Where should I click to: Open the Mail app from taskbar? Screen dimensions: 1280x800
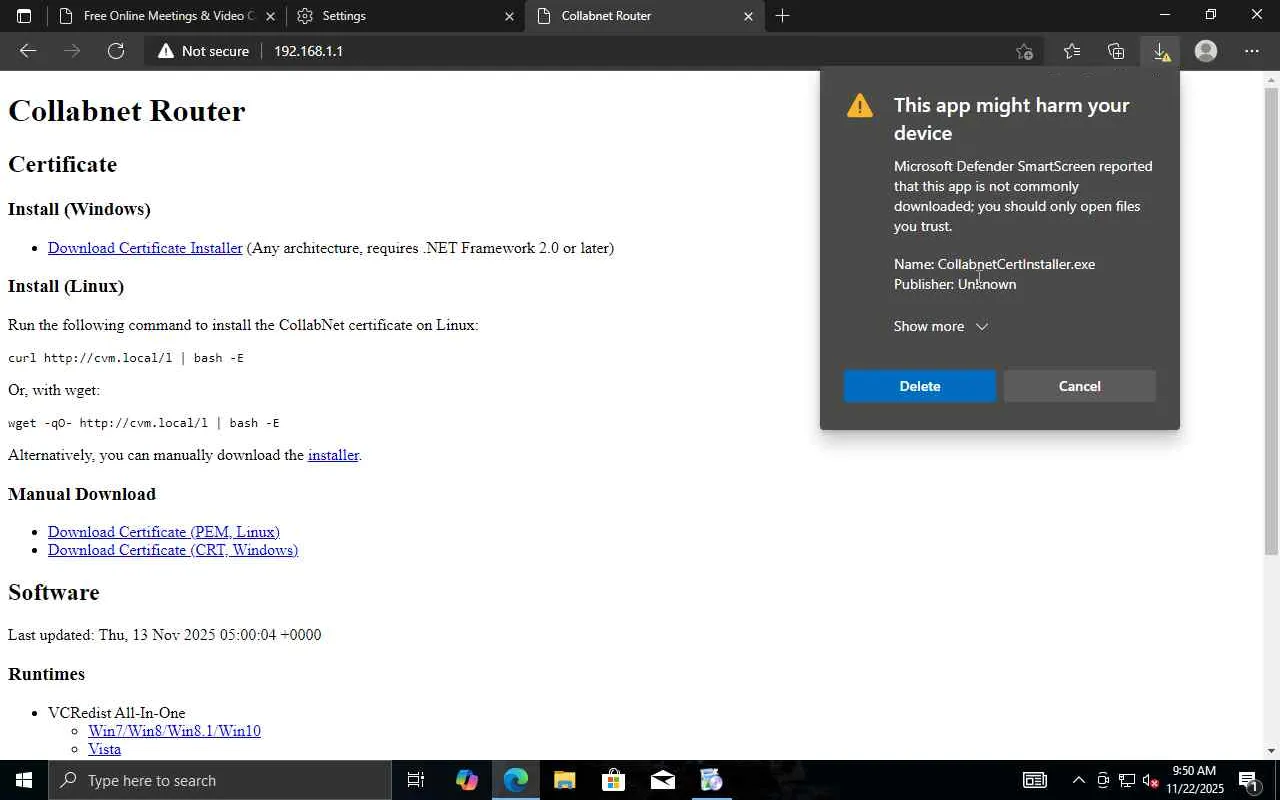(x=662, y=780)
